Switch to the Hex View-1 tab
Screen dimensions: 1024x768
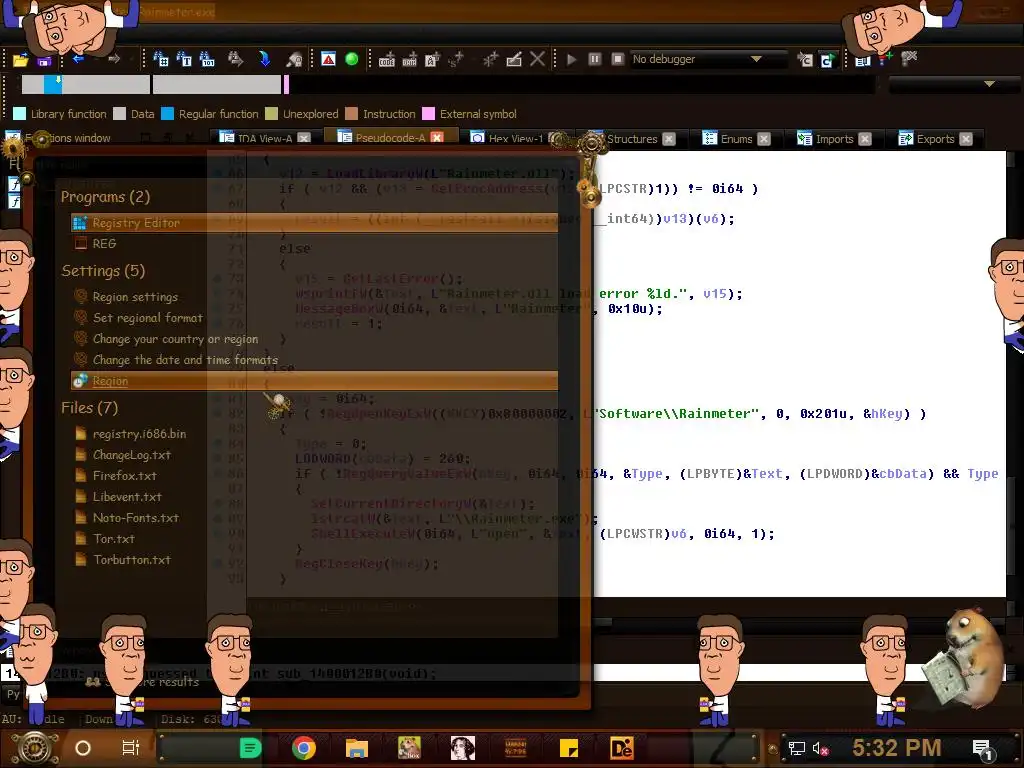click(515, 138)
